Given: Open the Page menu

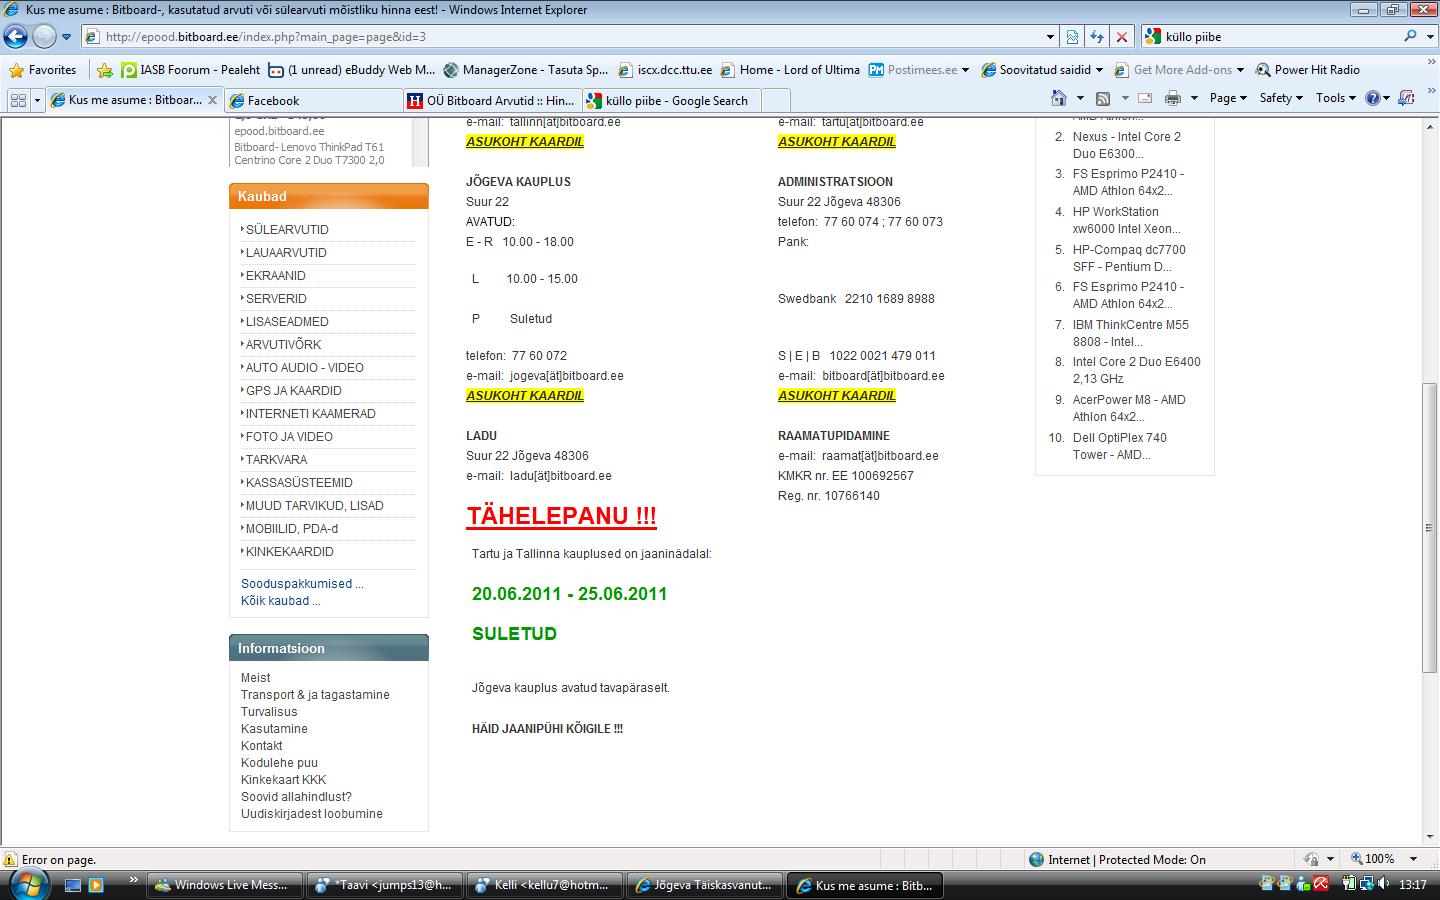Looking at the screenshot, I should point(1228,98).
